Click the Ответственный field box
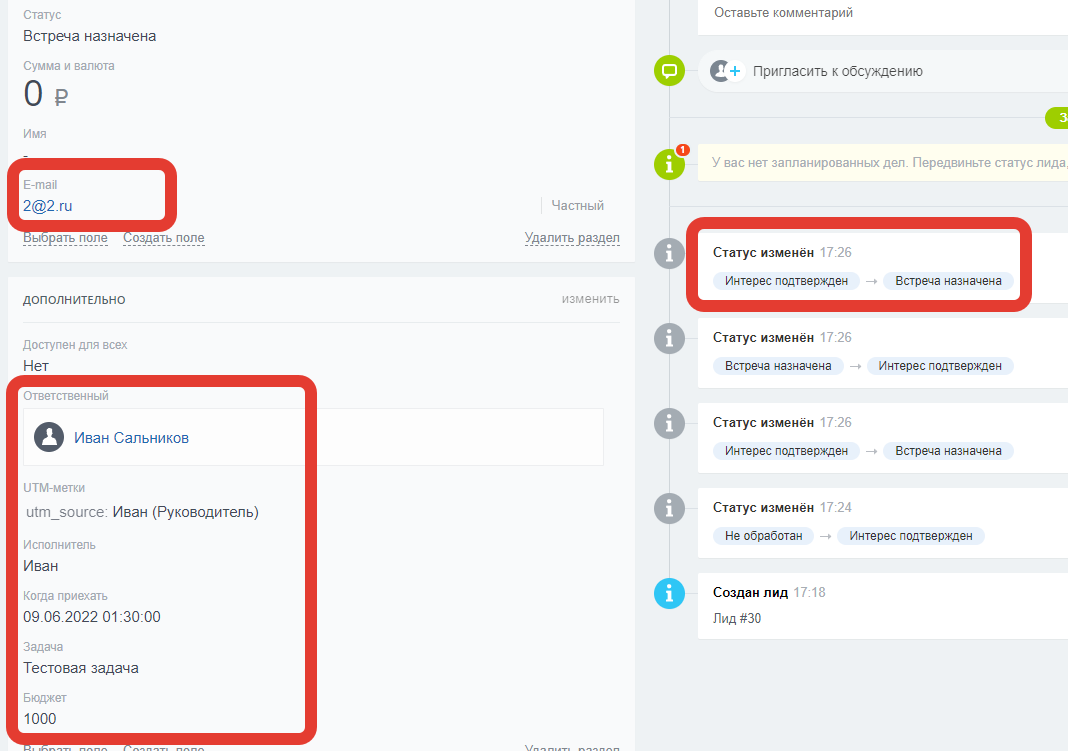This screenshot has width=1068, height=751. tap(313, 437)
